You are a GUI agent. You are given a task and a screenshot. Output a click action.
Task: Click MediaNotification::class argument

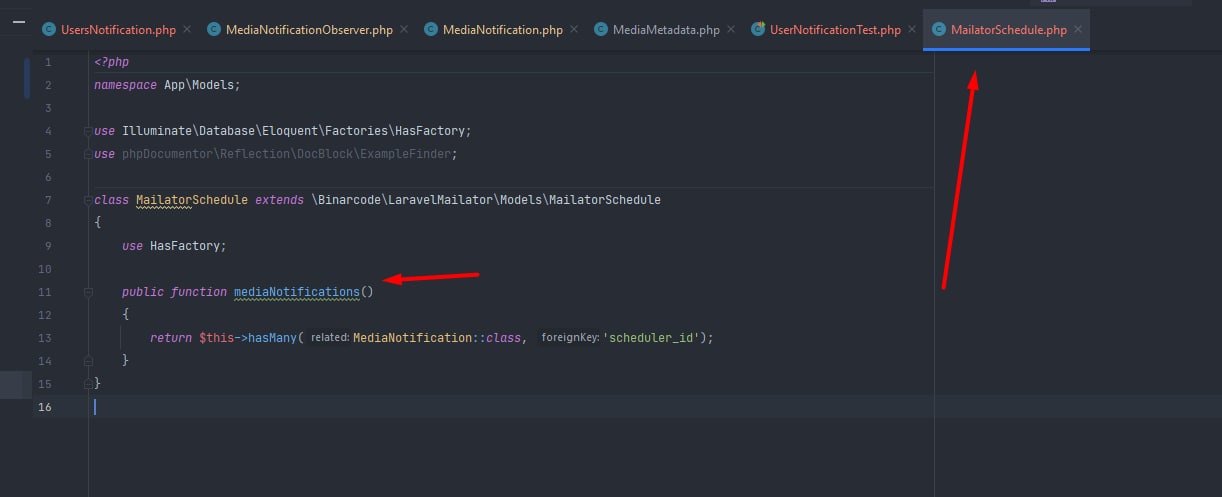point(439,338)
